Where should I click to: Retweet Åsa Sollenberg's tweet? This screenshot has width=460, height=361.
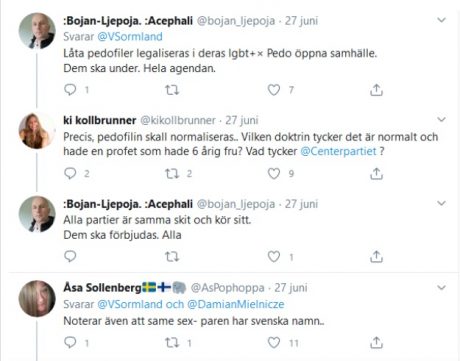point(172,342)
